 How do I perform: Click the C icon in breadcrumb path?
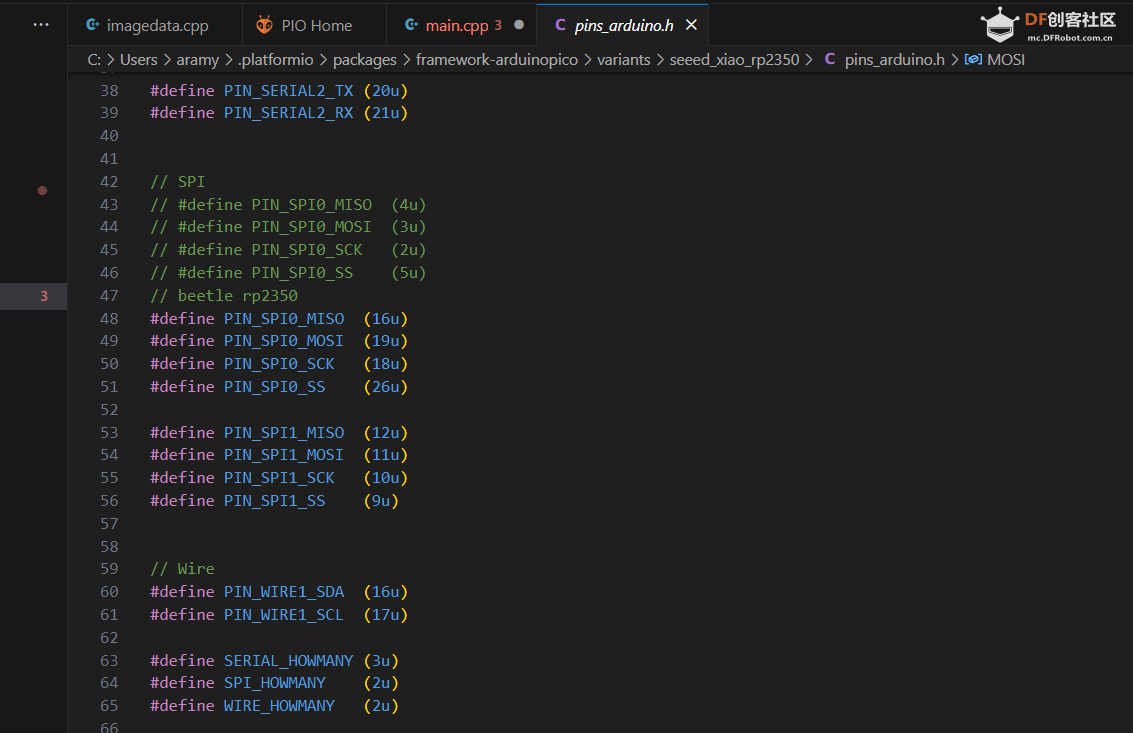tap(830, 59)
